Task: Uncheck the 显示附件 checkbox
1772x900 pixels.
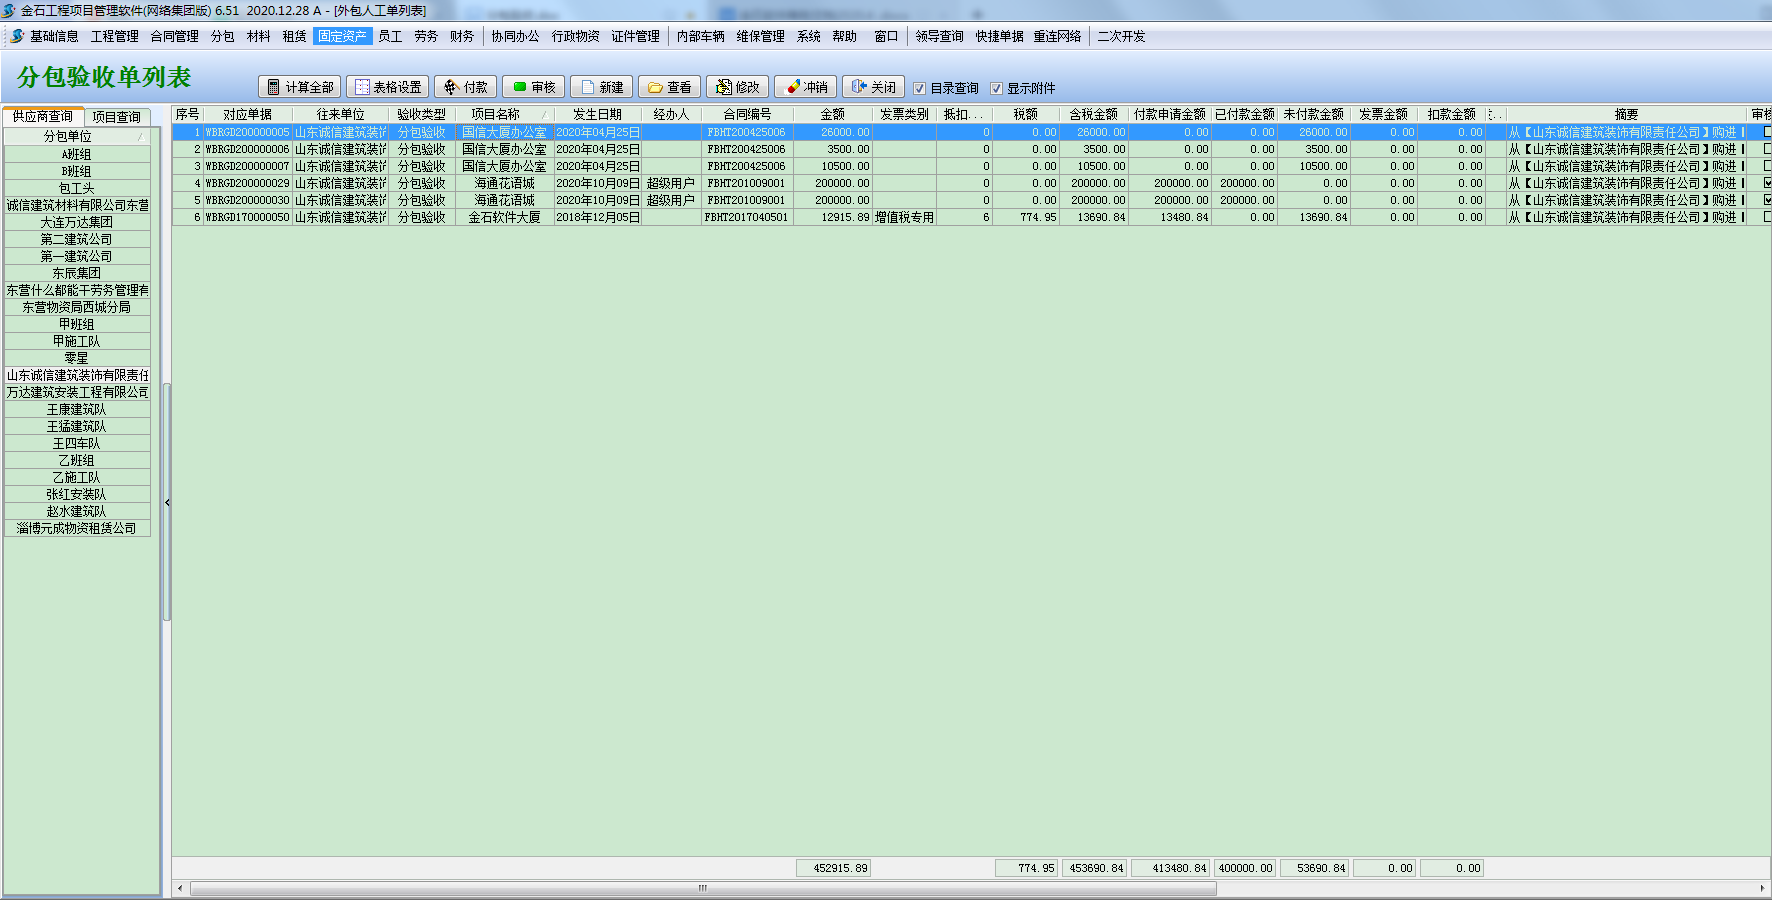Action: point(996,89)
